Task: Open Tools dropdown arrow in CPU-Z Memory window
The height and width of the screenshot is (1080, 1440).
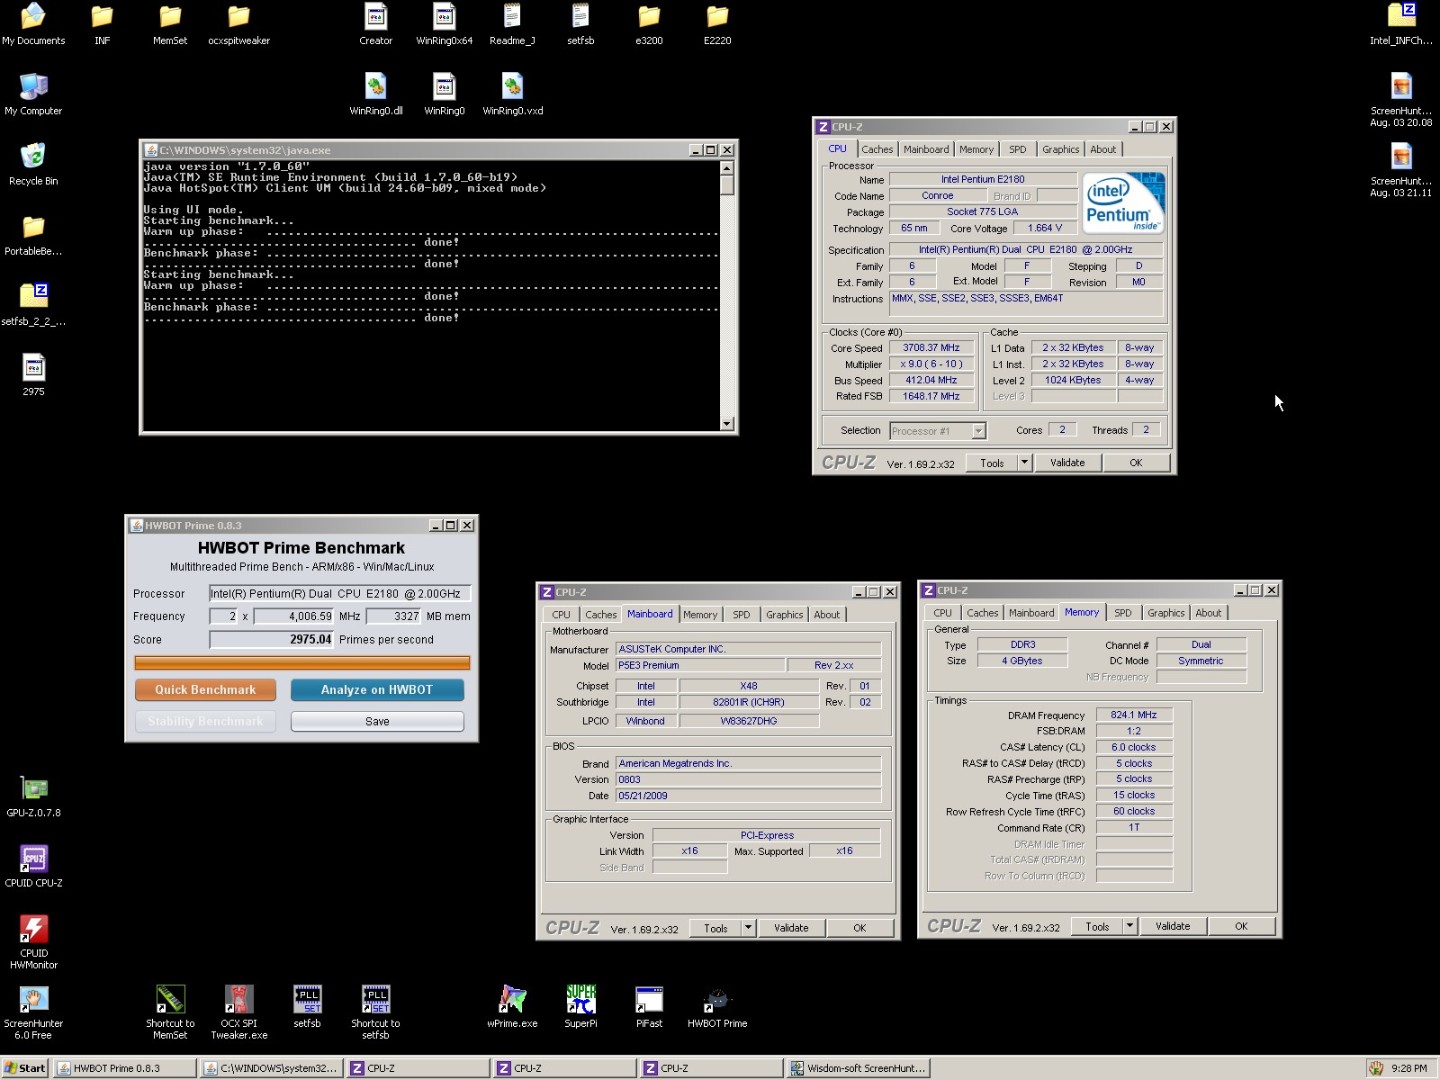Action: (1129, 926)
